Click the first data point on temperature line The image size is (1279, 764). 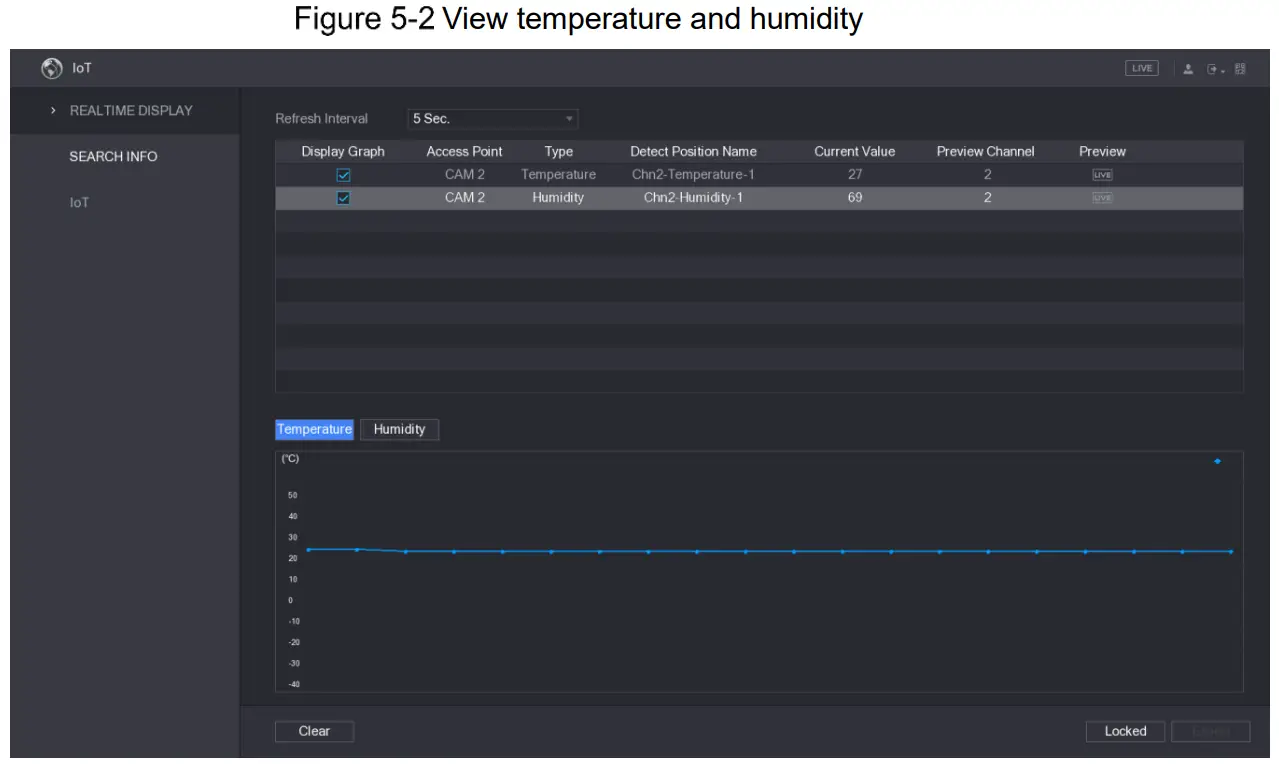pyautogui.click(x=308, y=549)
